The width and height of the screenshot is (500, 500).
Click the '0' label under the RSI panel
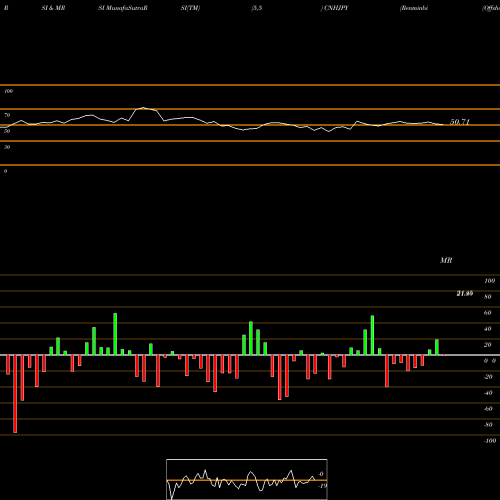pyautogui.click(x=5, y=171)
